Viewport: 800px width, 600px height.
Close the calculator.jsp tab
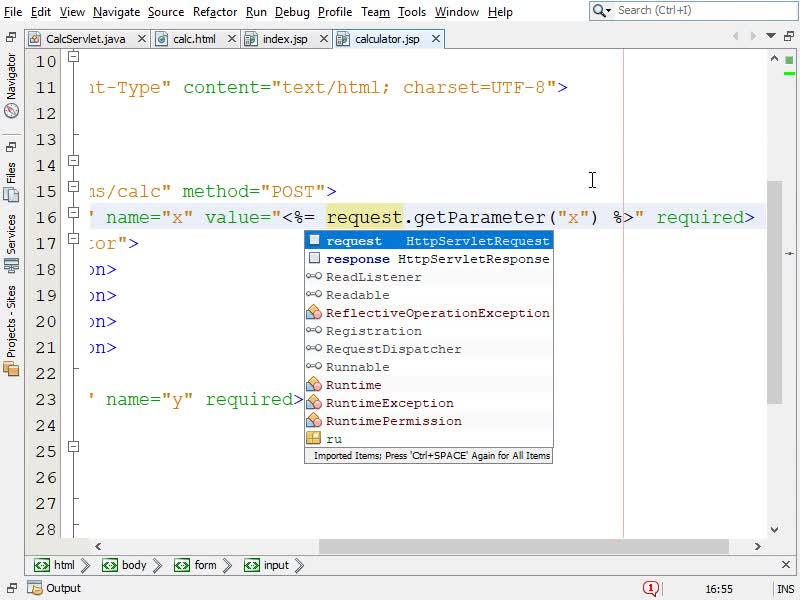click(x=436, y=39)
